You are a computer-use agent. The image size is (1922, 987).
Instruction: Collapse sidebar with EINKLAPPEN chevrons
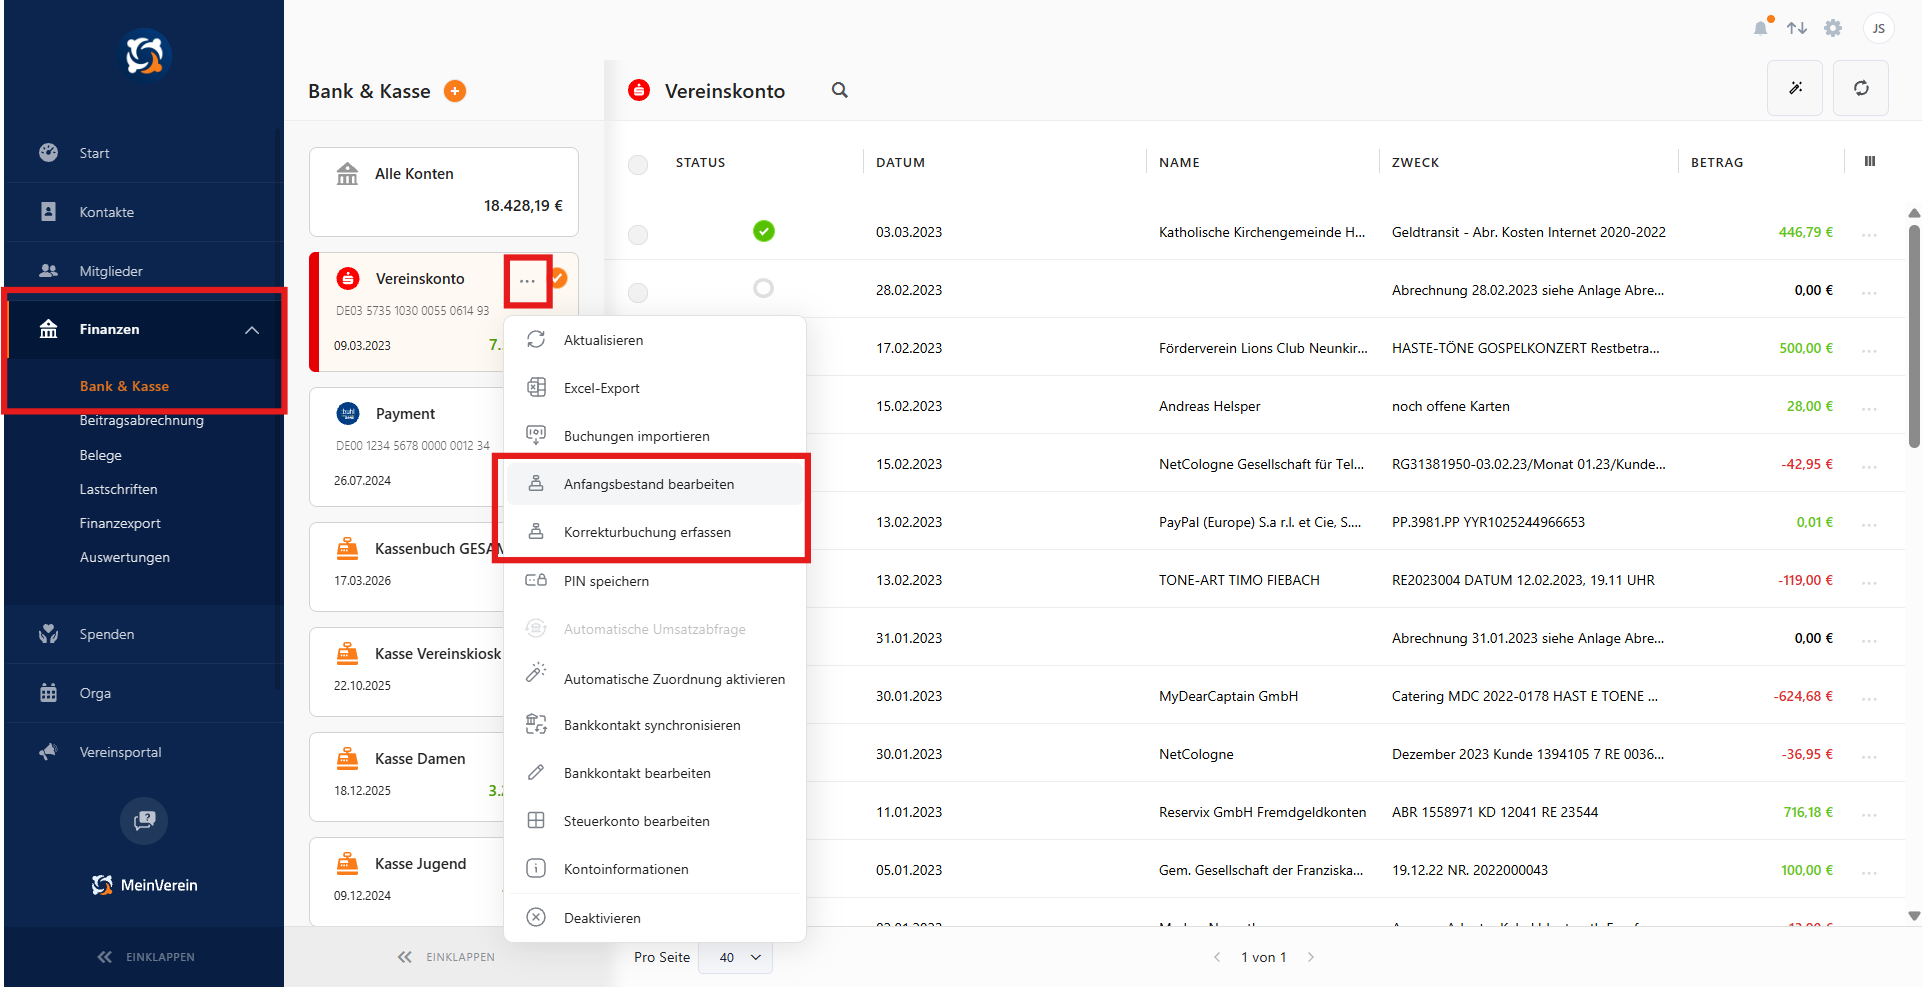click(146, 957)
